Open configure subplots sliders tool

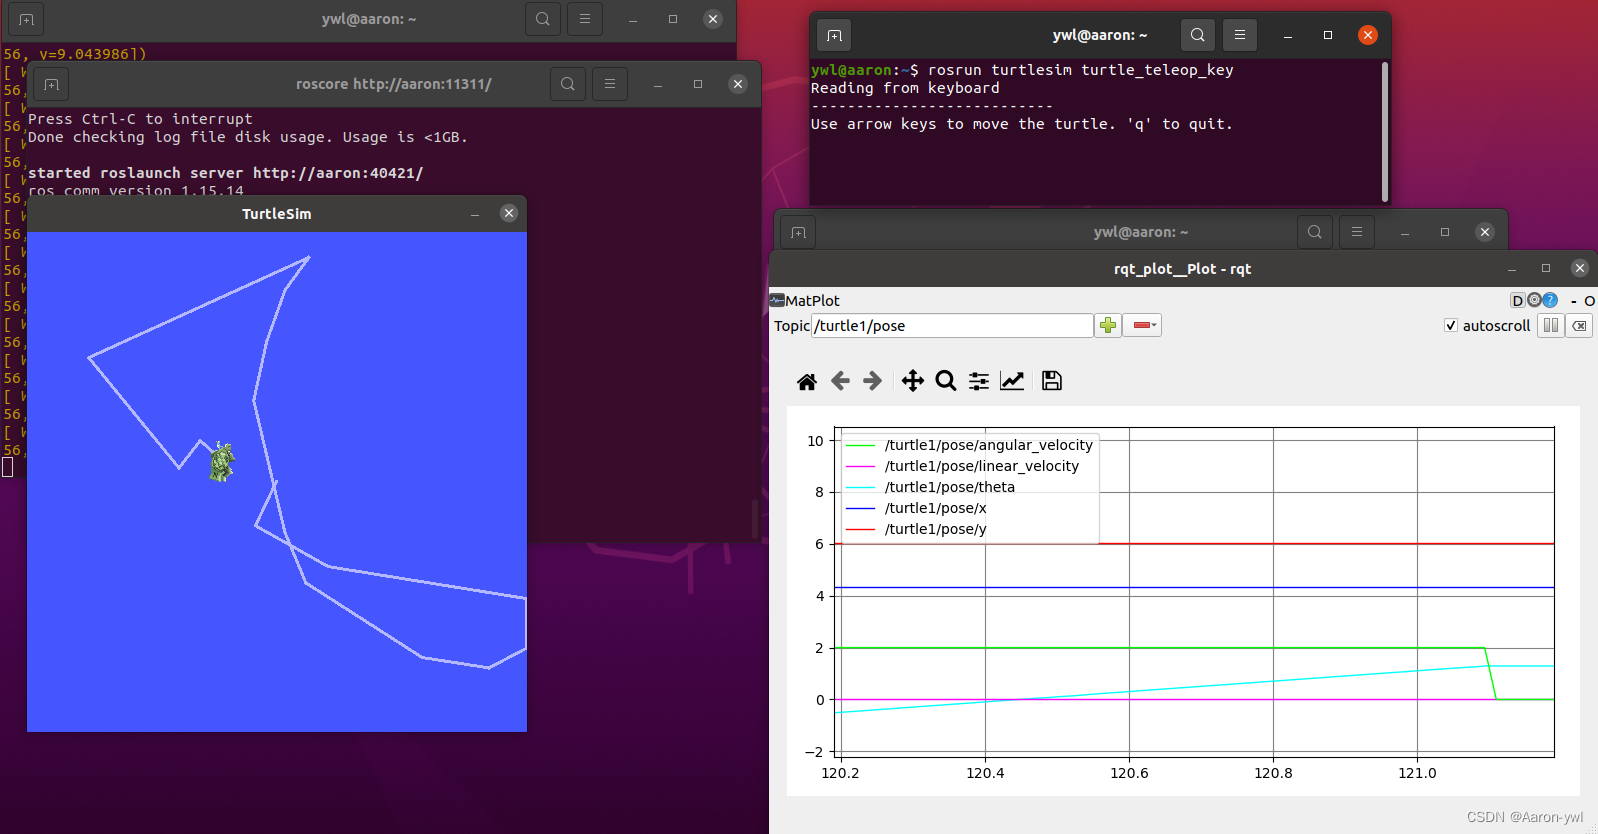[979, 381]
